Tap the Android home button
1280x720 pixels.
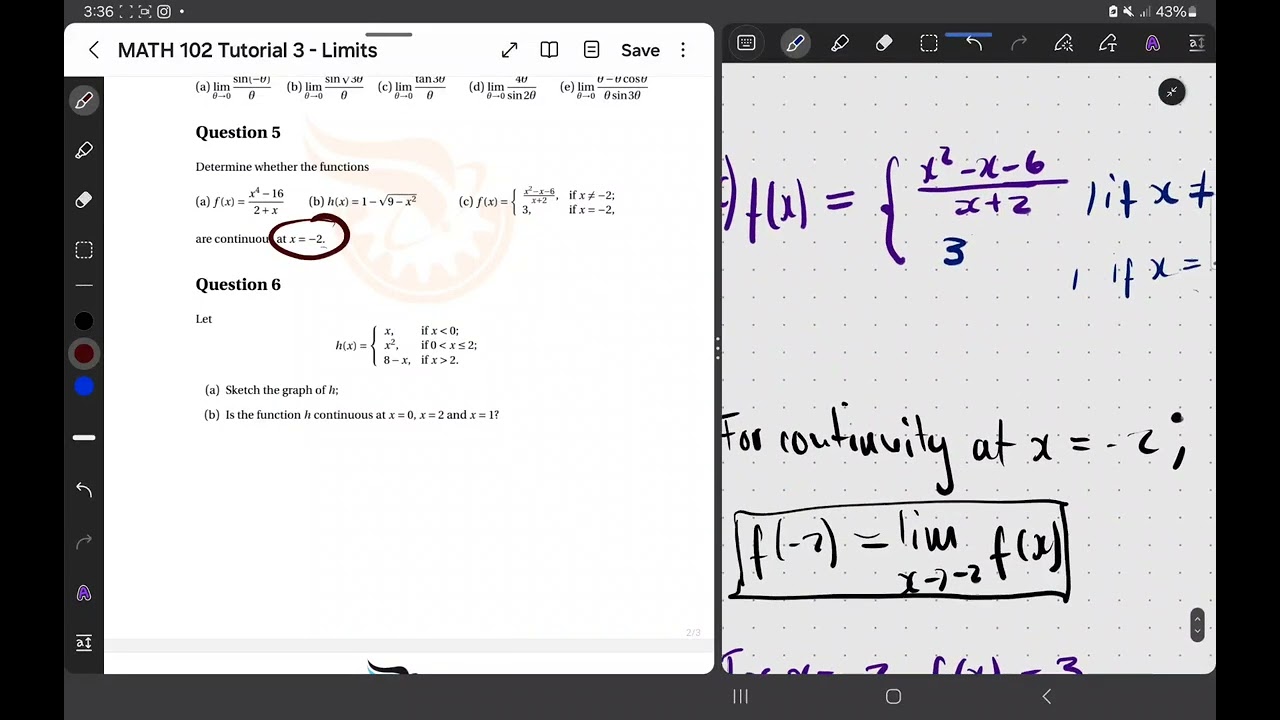click(x=894, y=696)
